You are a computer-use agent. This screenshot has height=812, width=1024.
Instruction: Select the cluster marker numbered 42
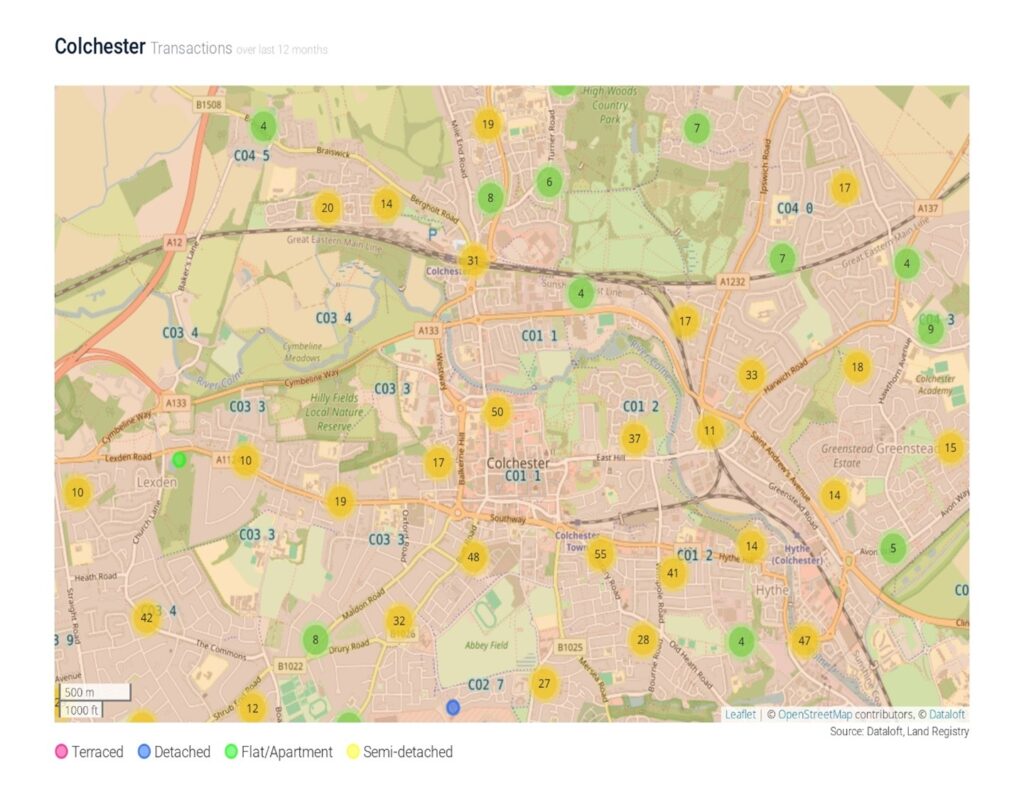pos(147,618)
